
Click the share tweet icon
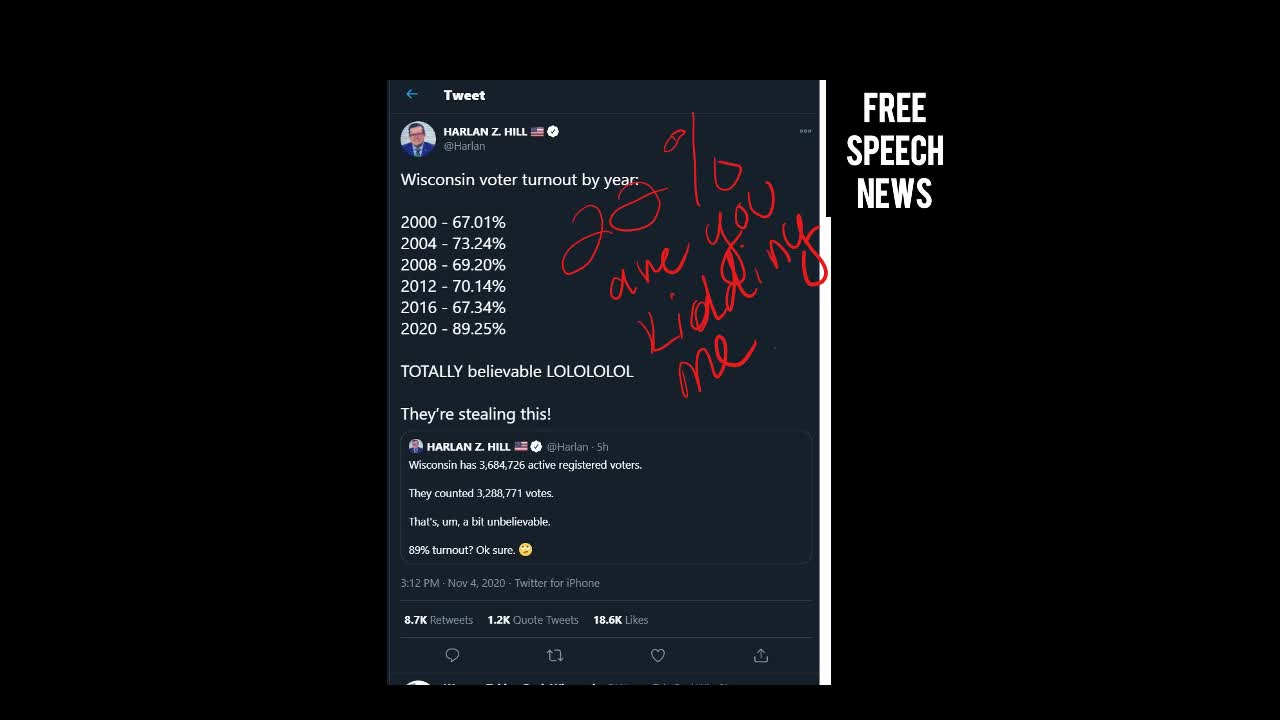(761, 655)
